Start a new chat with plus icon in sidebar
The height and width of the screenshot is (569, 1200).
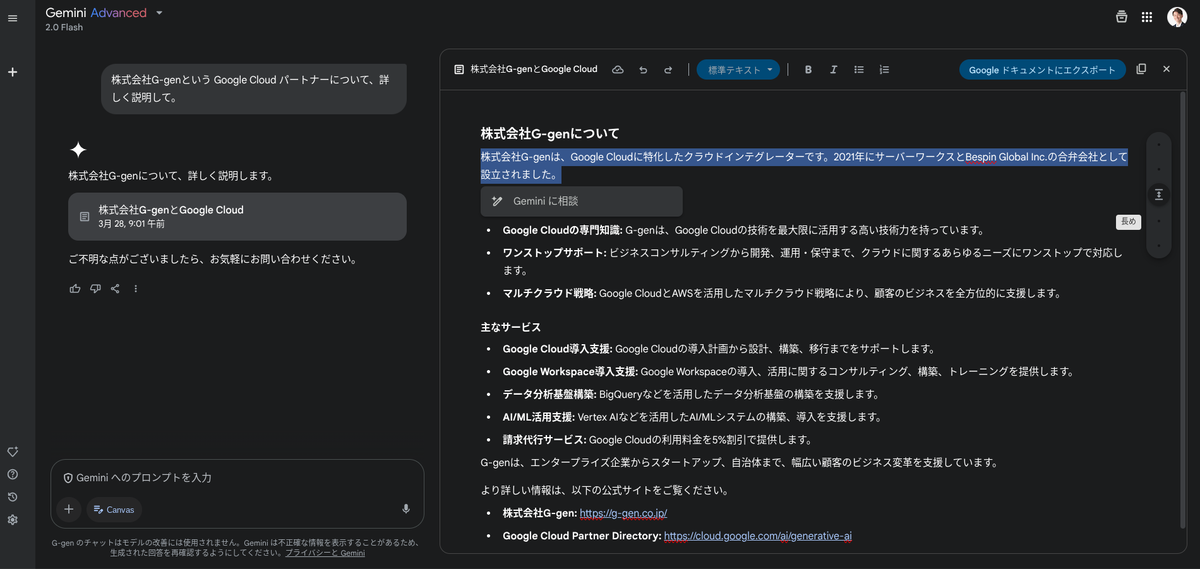(x=12, y=72)
